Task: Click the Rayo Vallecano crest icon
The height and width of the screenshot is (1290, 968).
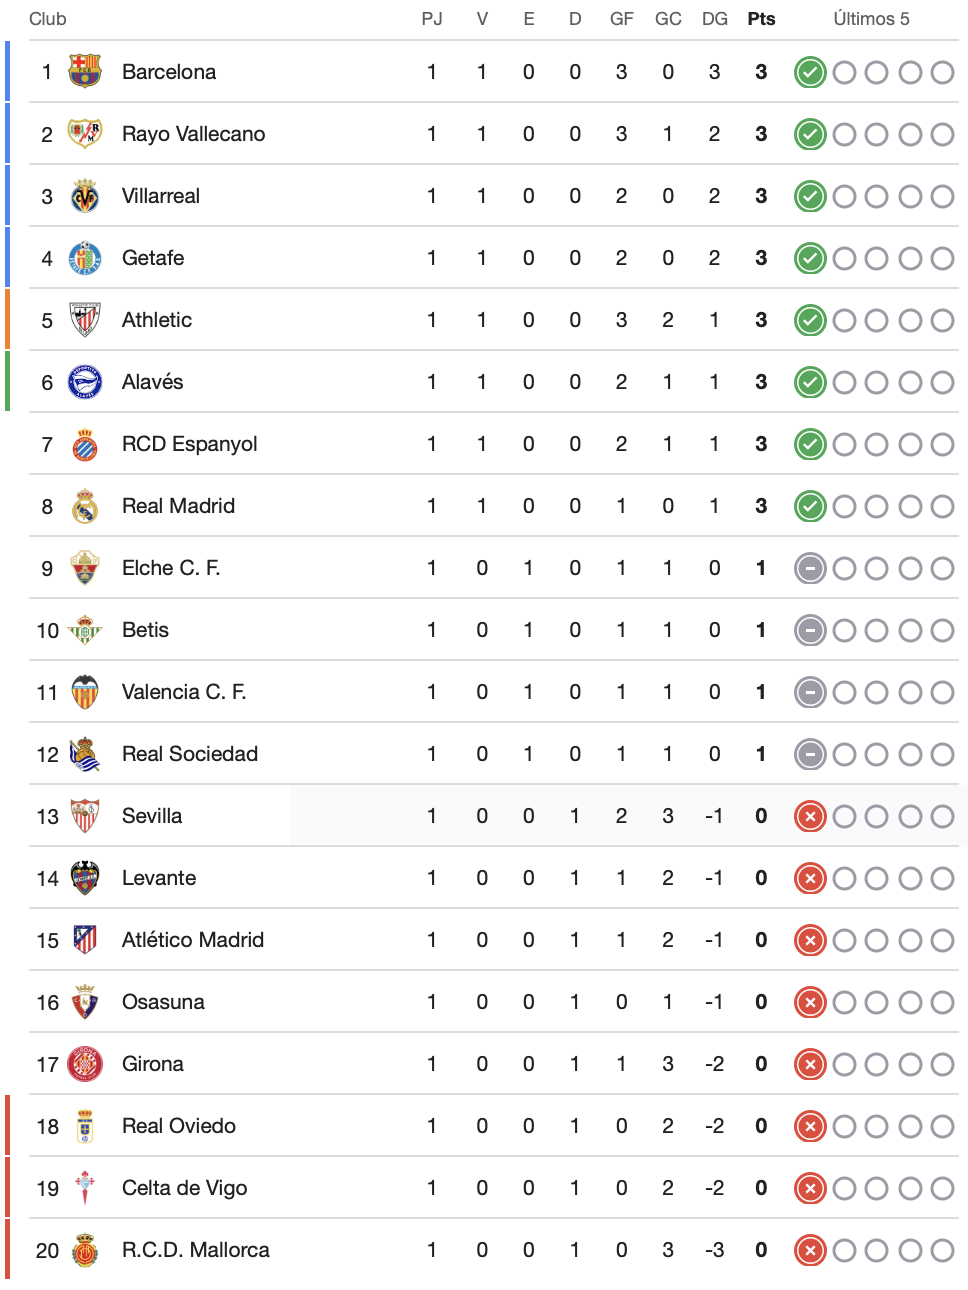Action: coord(85,133)
